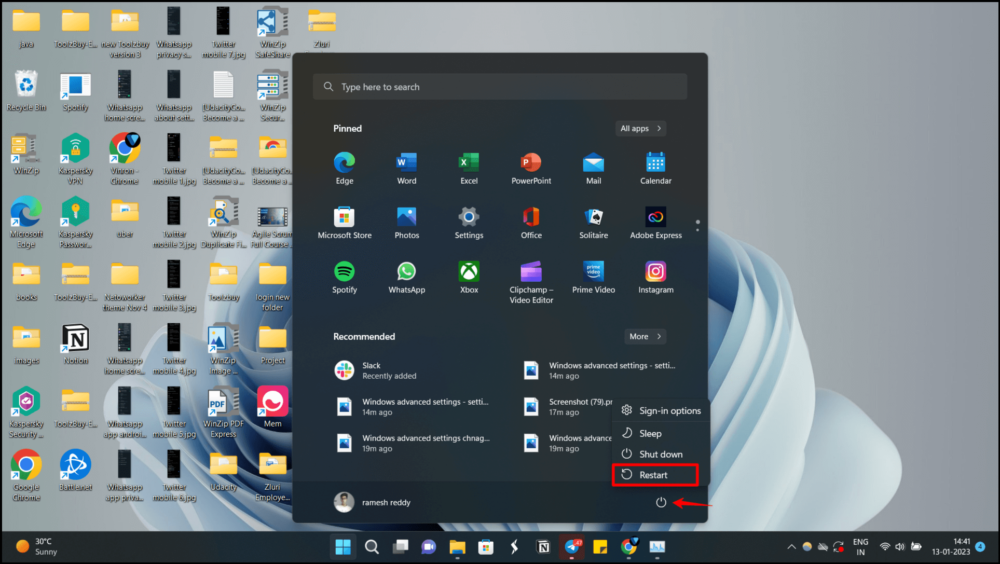Open Settings gear in pinned apps
Viewport: 1000px width, 564px height.
point(469,223)
